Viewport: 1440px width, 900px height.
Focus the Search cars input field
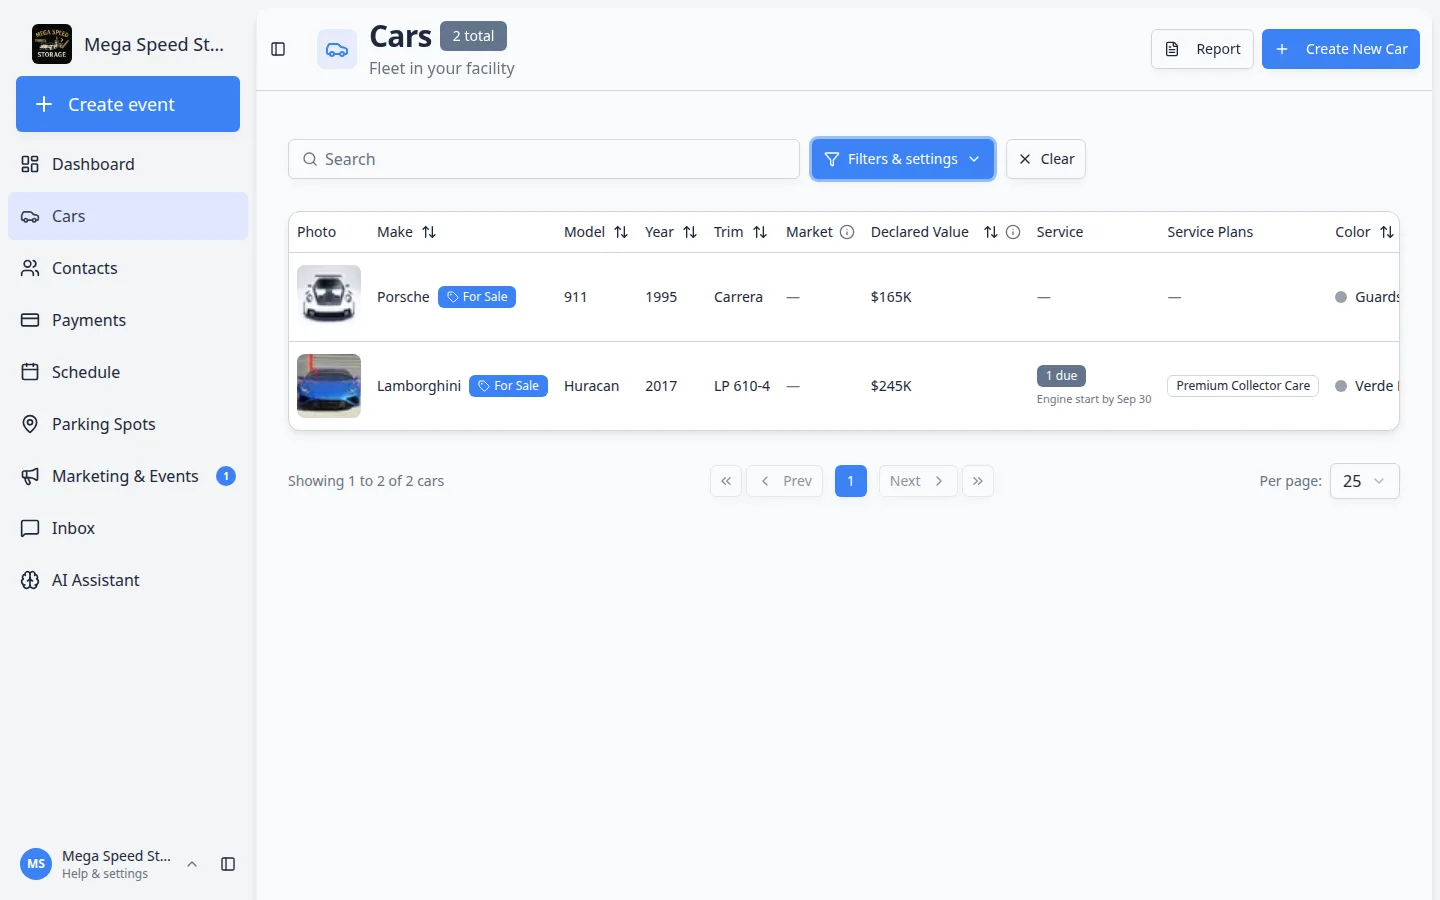click(544, 159)
